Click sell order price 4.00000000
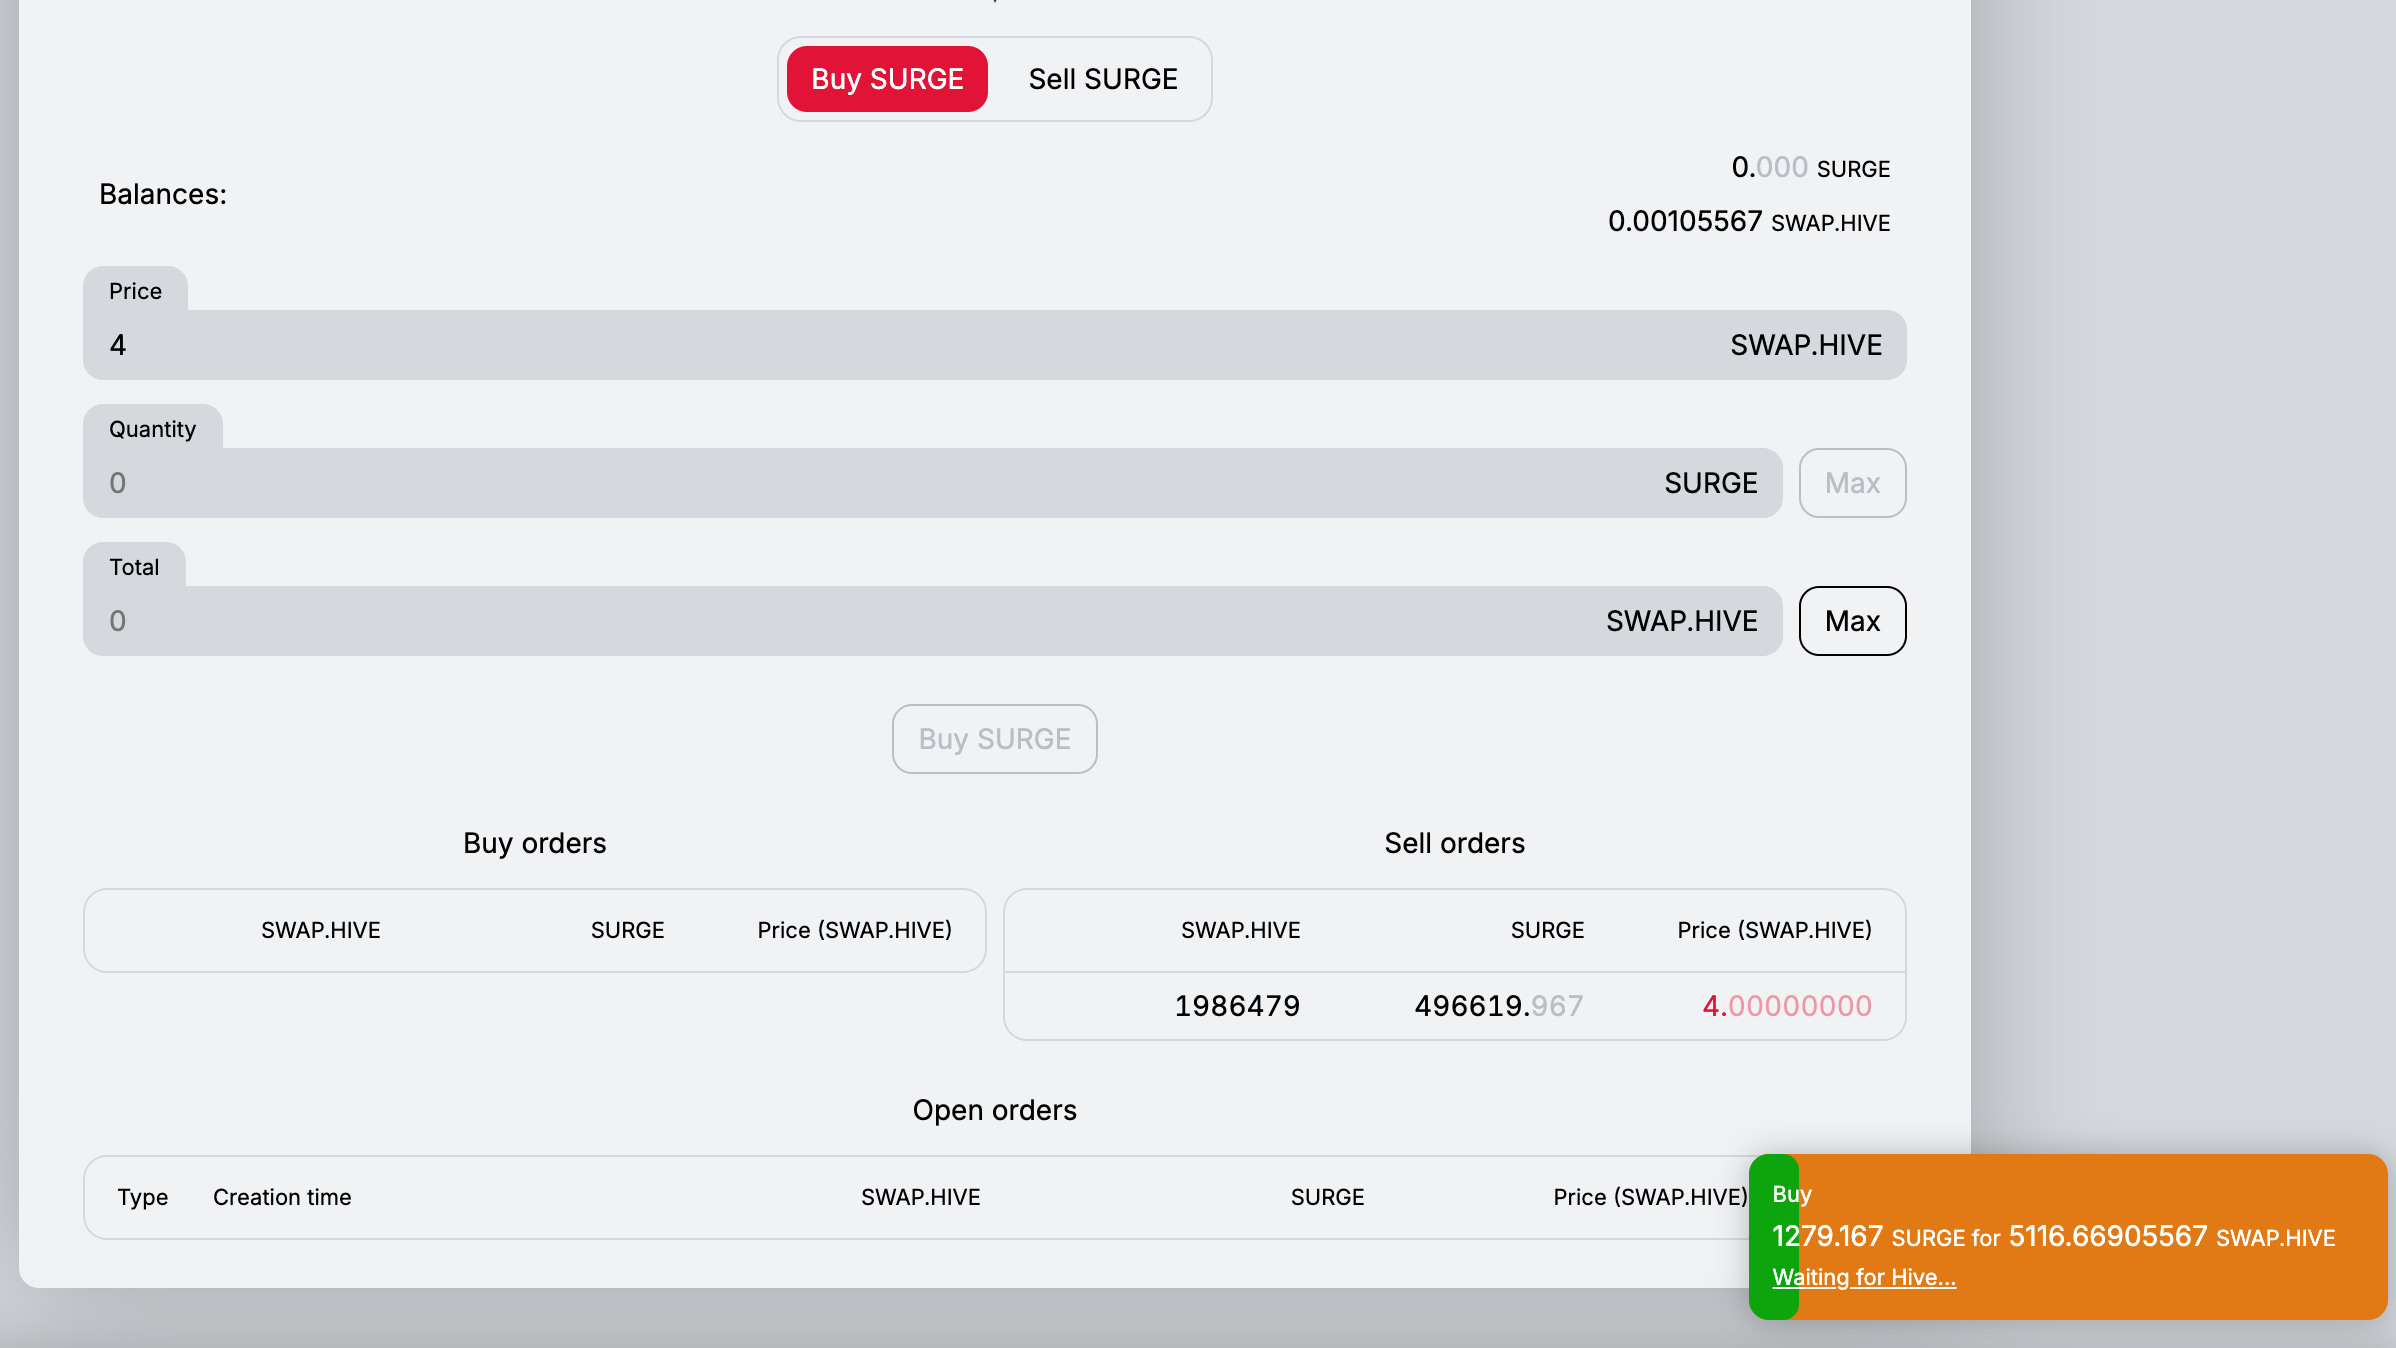This screenshot has height=1348, width=2396. [x=1786, y=1006]
